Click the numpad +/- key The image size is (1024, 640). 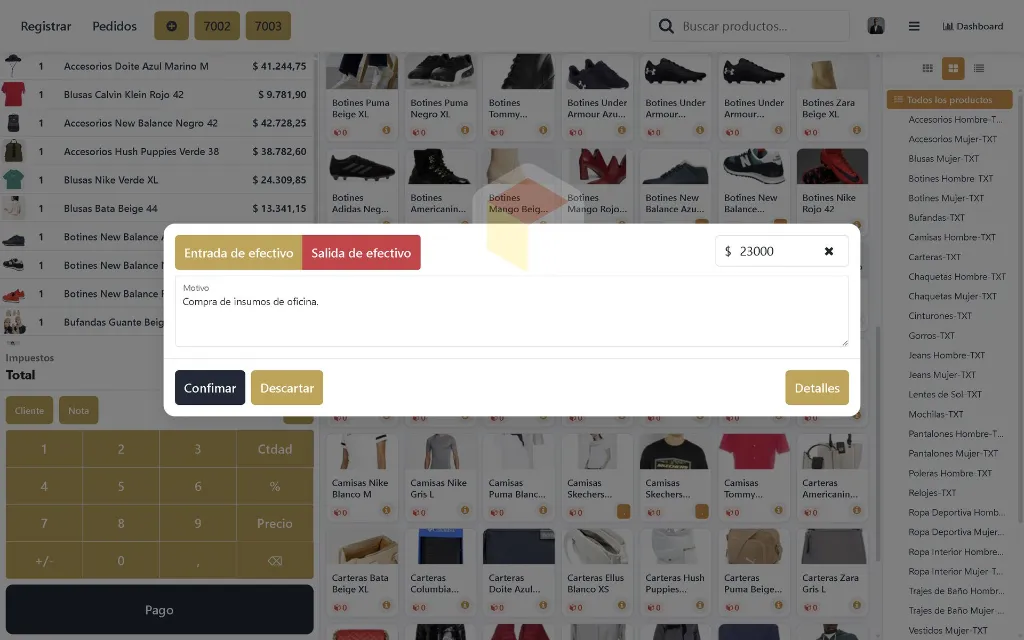tap(44, 560)
